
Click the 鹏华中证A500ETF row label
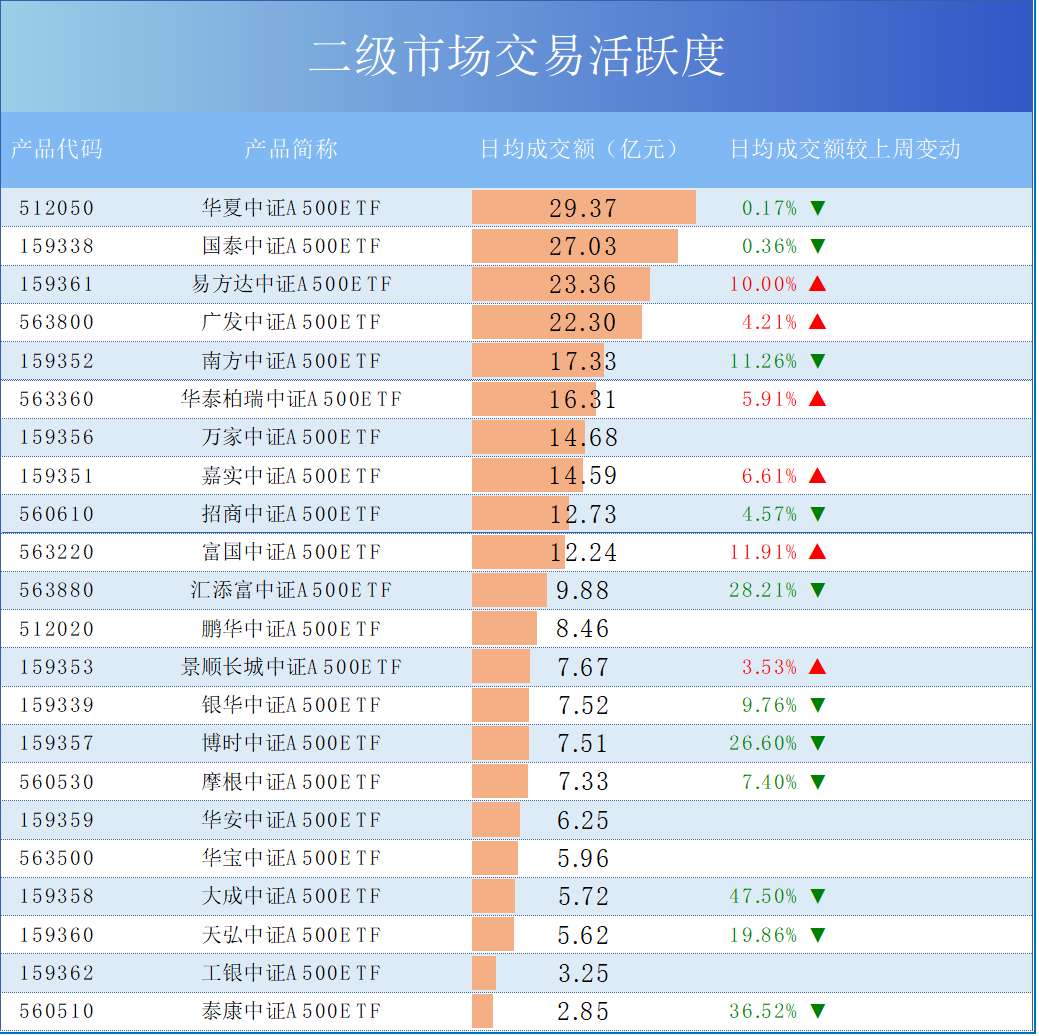[x=290, y=628]
